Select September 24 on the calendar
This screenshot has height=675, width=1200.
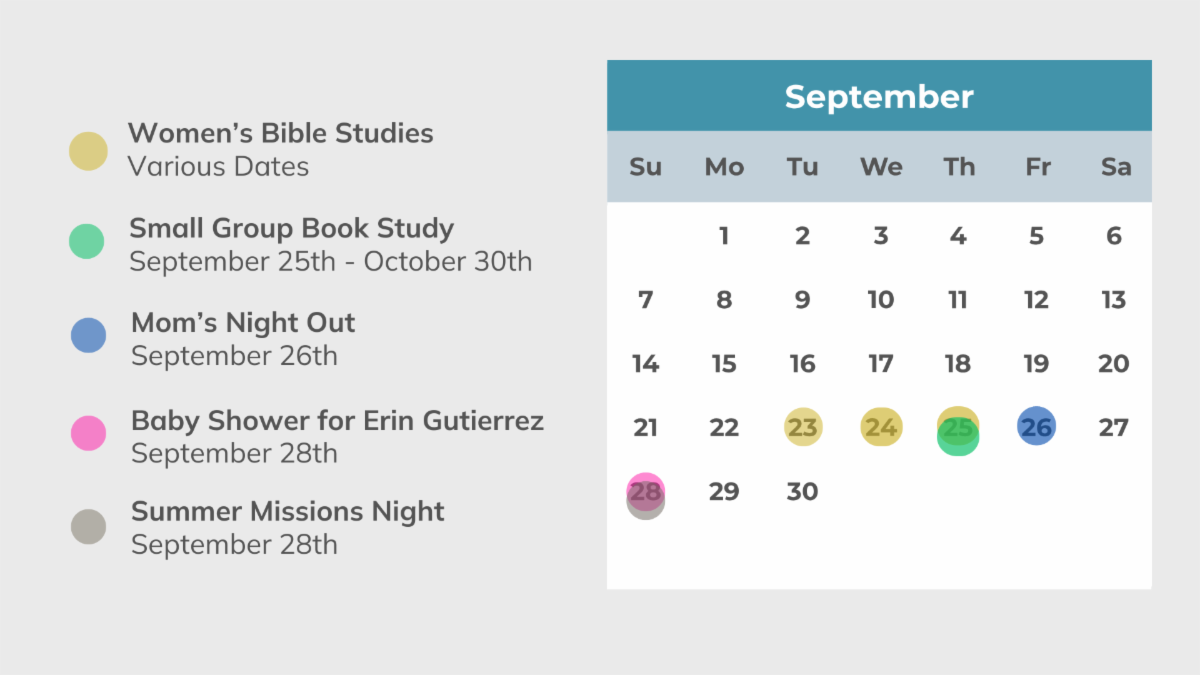click(x=881, y=428)
